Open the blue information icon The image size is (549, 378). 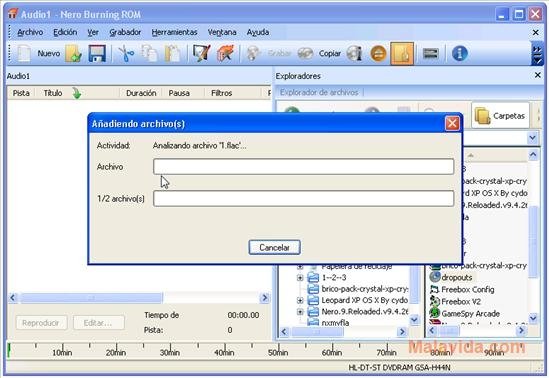(459, 54)
